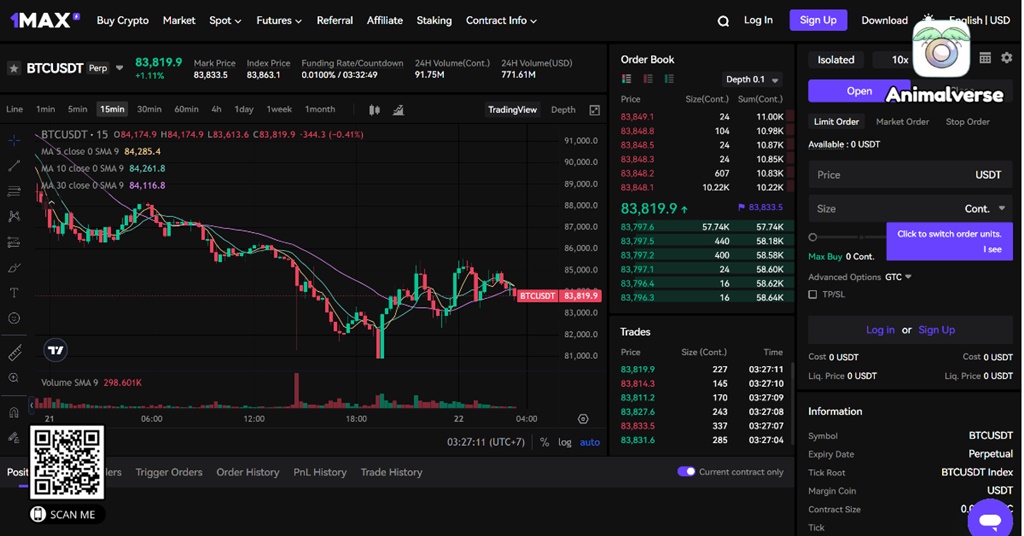The image size is (1024, 536).
Task: Open the Trade History tab
Action: (391, 472)
